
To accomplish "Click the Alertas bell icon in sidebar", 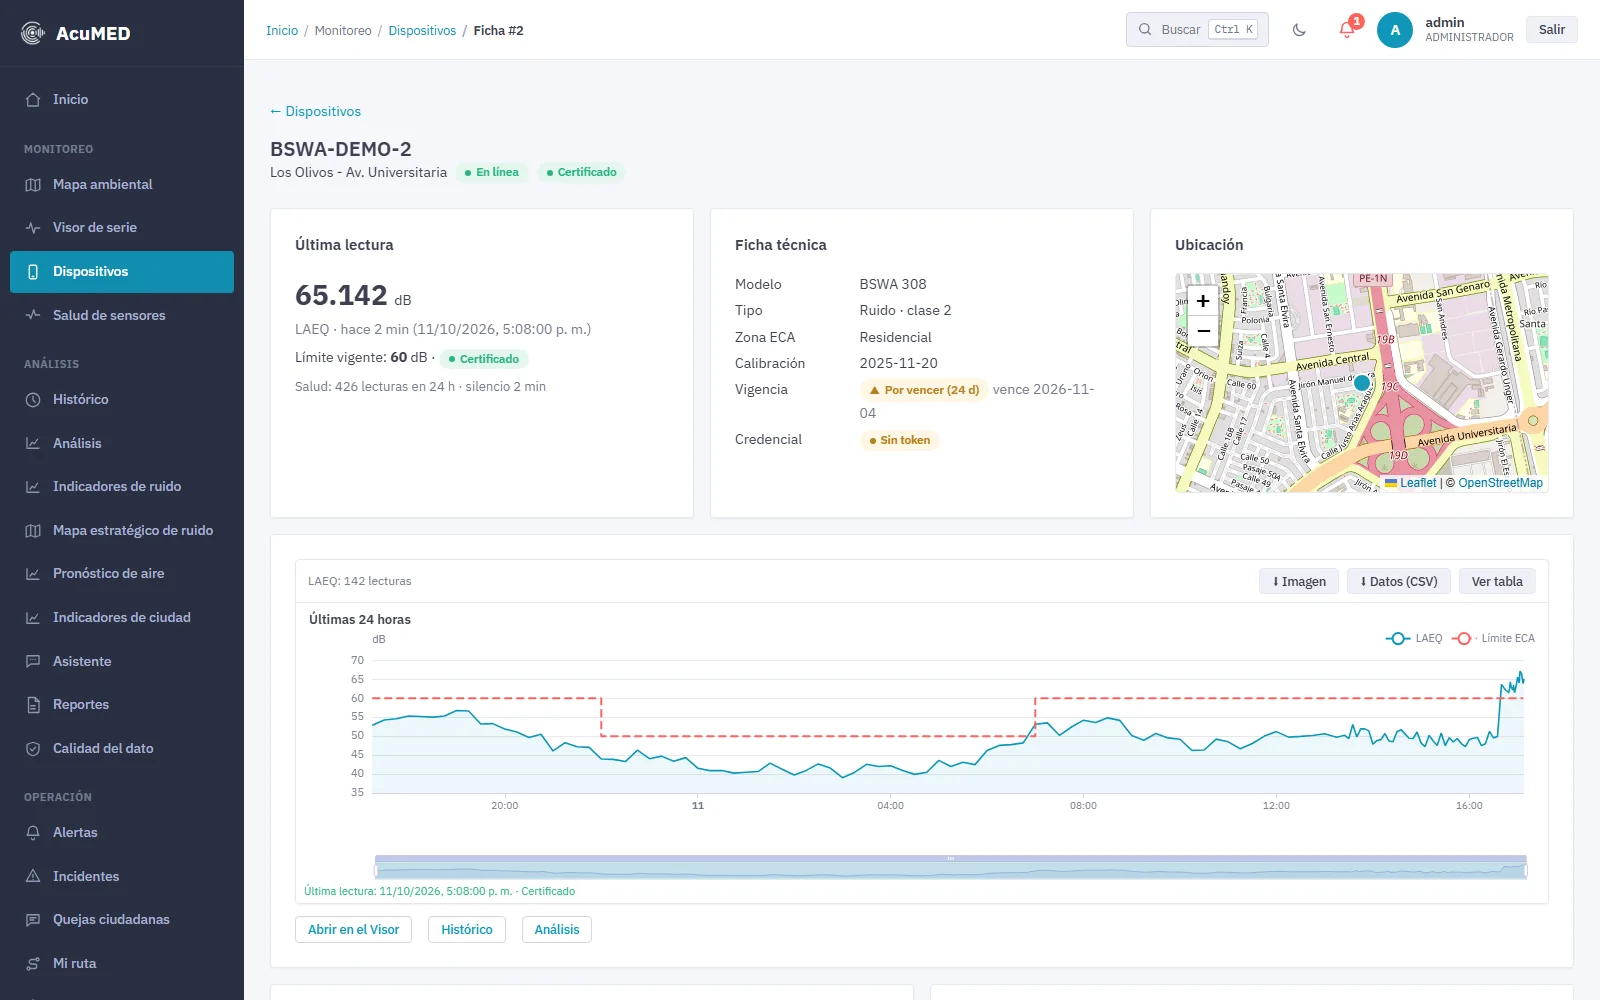I will tap(33, 833).
